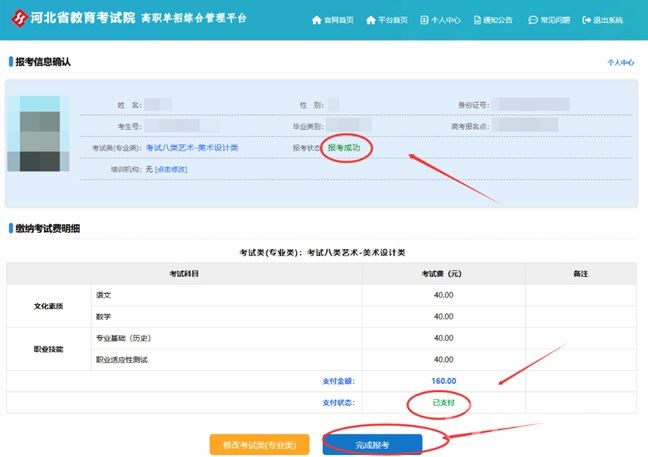Click the chat bubble icon beside 常见问题

pyautogui.click(x=533, y=20)
